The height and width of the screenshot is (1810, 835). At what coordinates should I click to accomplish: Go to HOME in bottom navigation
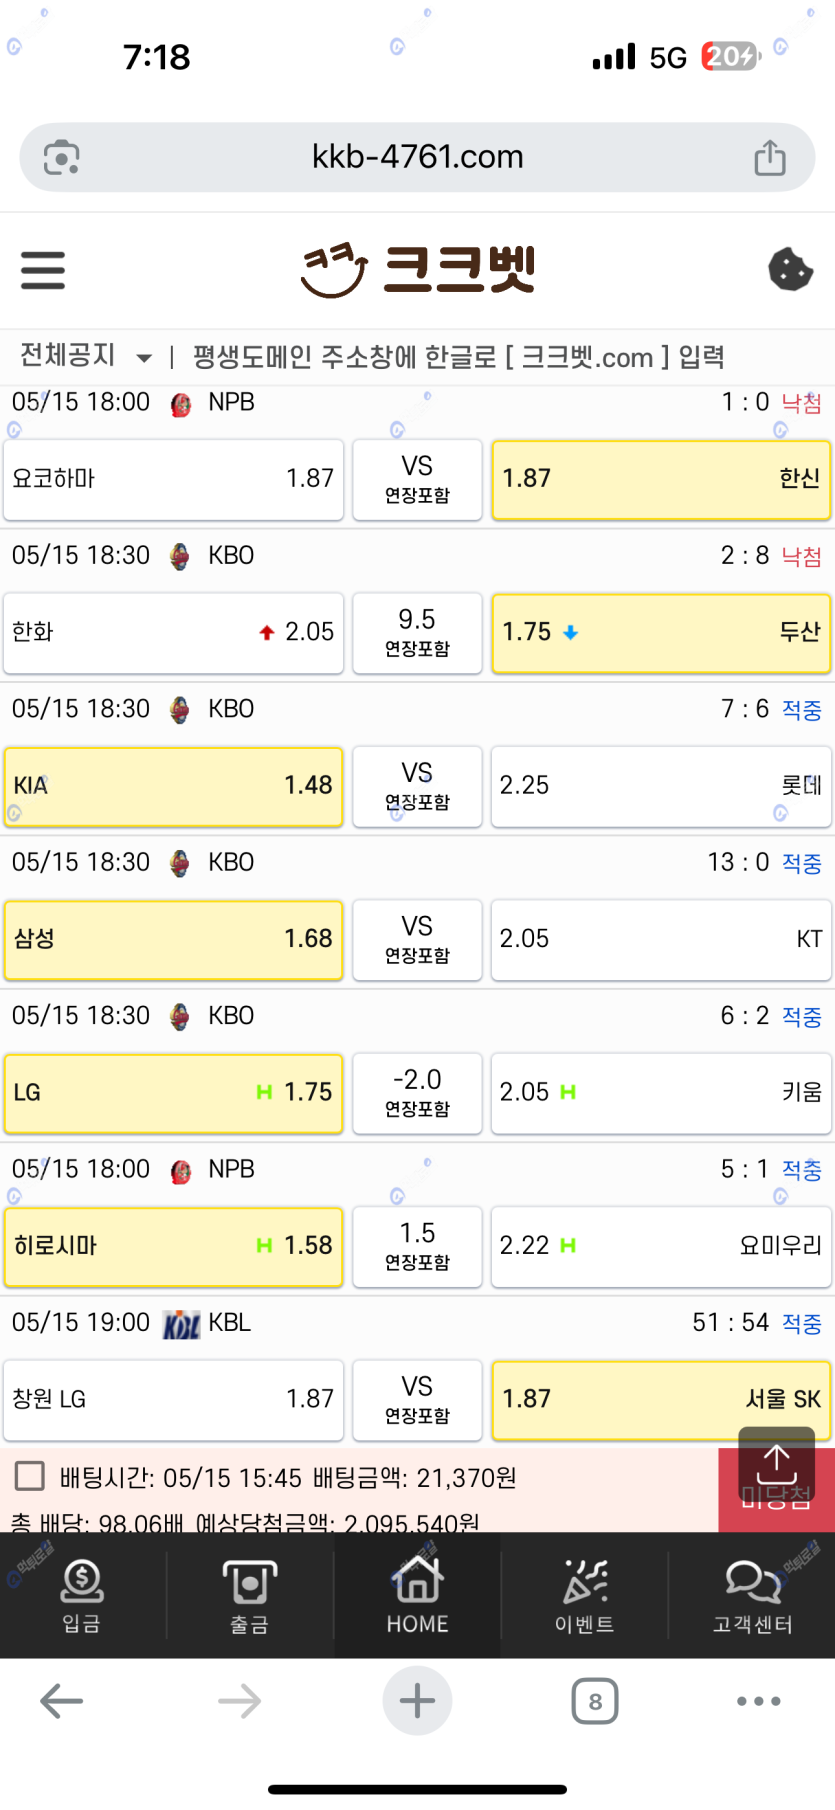tap(417, 1596)
